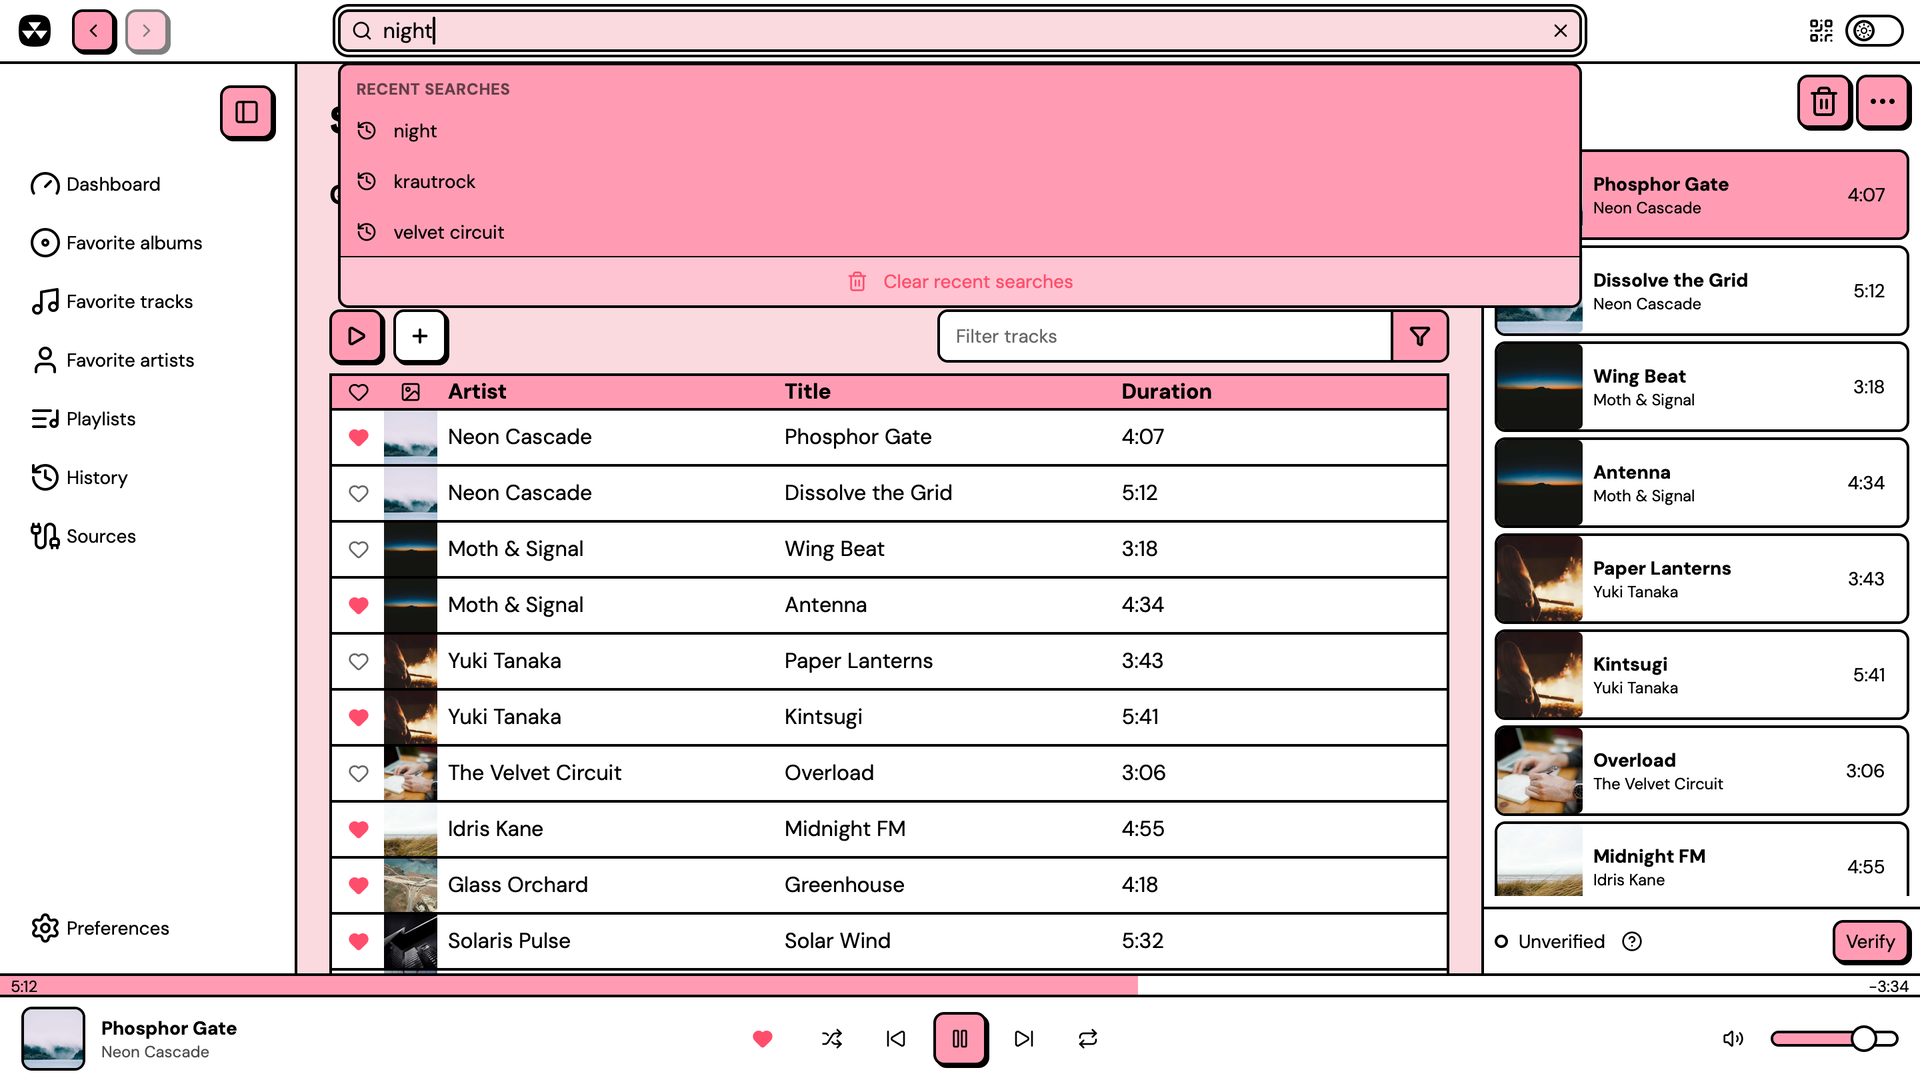The height and width of the screenshot is (1080, 1920).
Task: Pause playback with the pause button
Action: [x=960, y=1039]
